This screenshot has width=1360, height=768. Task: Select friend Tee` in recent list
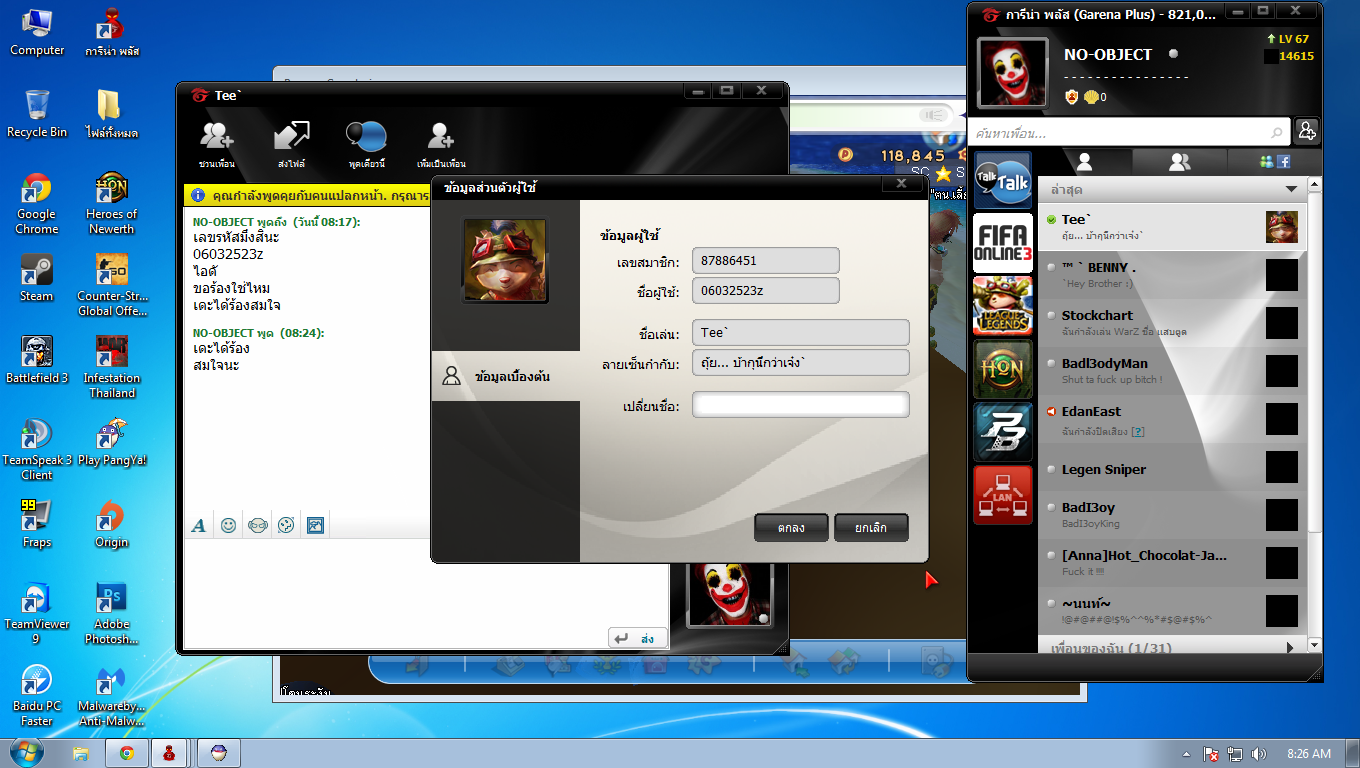tap(1171, 227)
